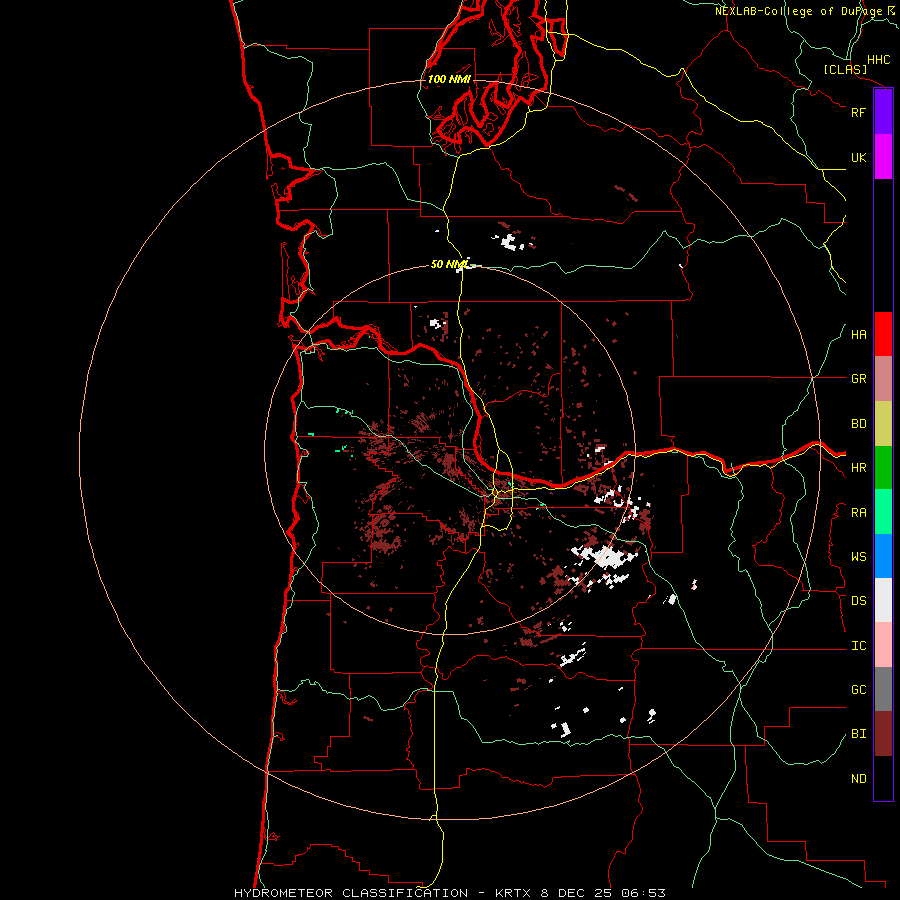Click the 'WS' legend label

(858, 557)
